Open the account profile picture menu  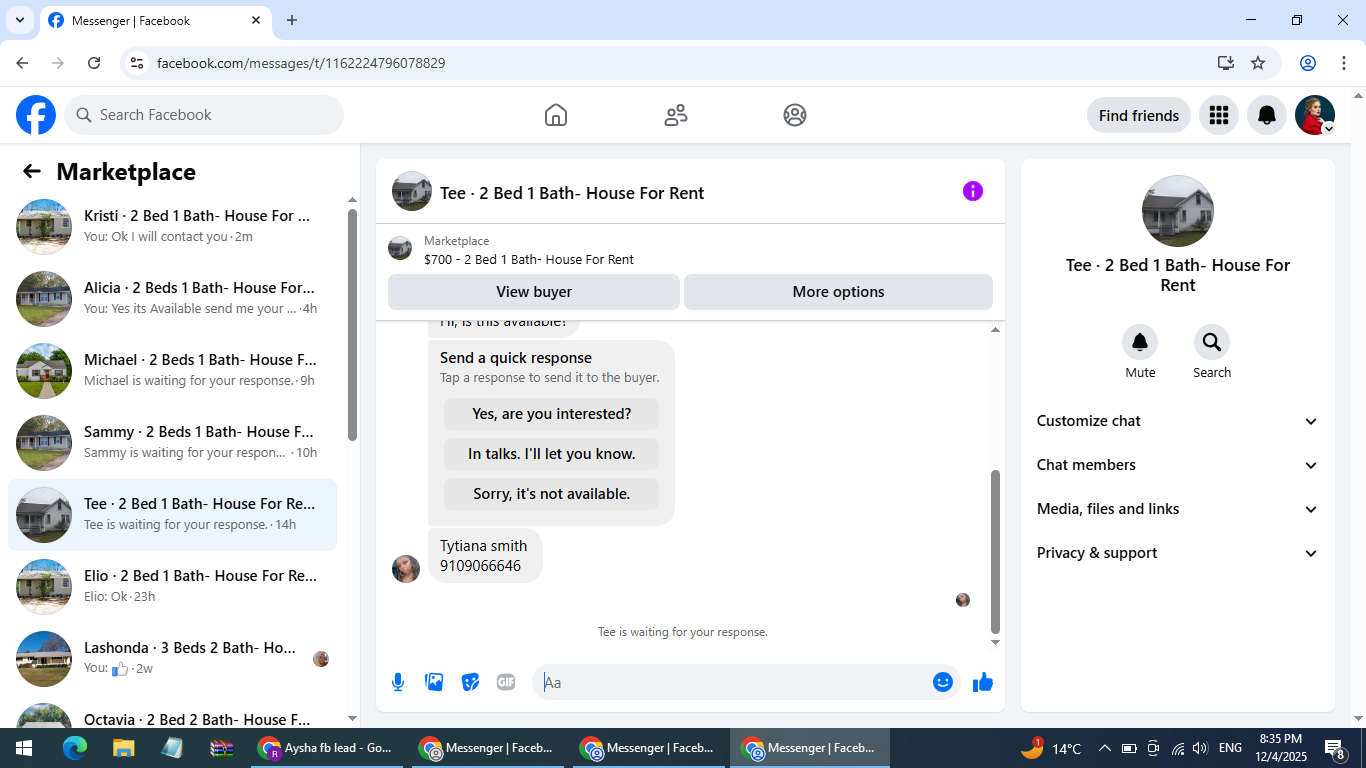coord(1315,115)
